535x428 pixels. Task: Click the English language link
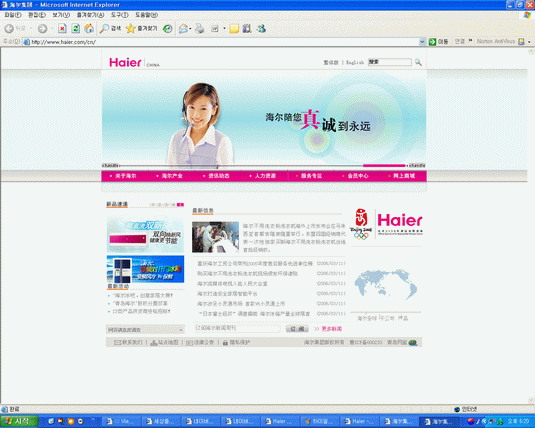click(x=355, y=62)
